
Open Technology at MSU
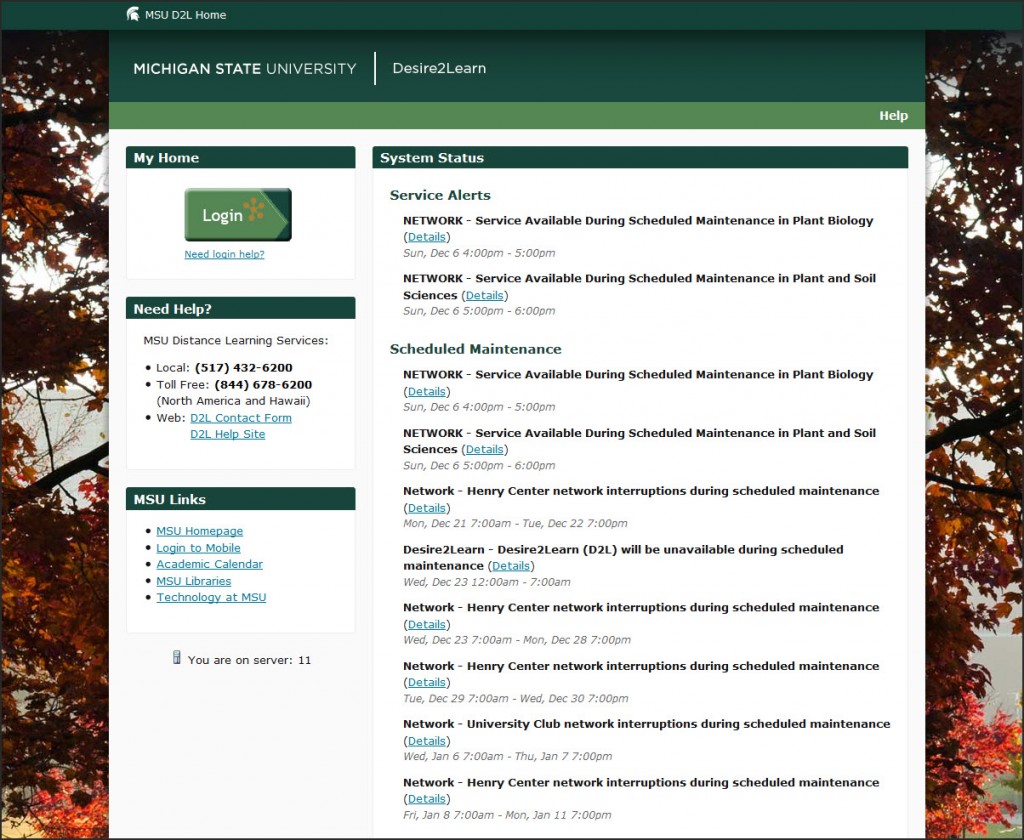click(211, 597)
